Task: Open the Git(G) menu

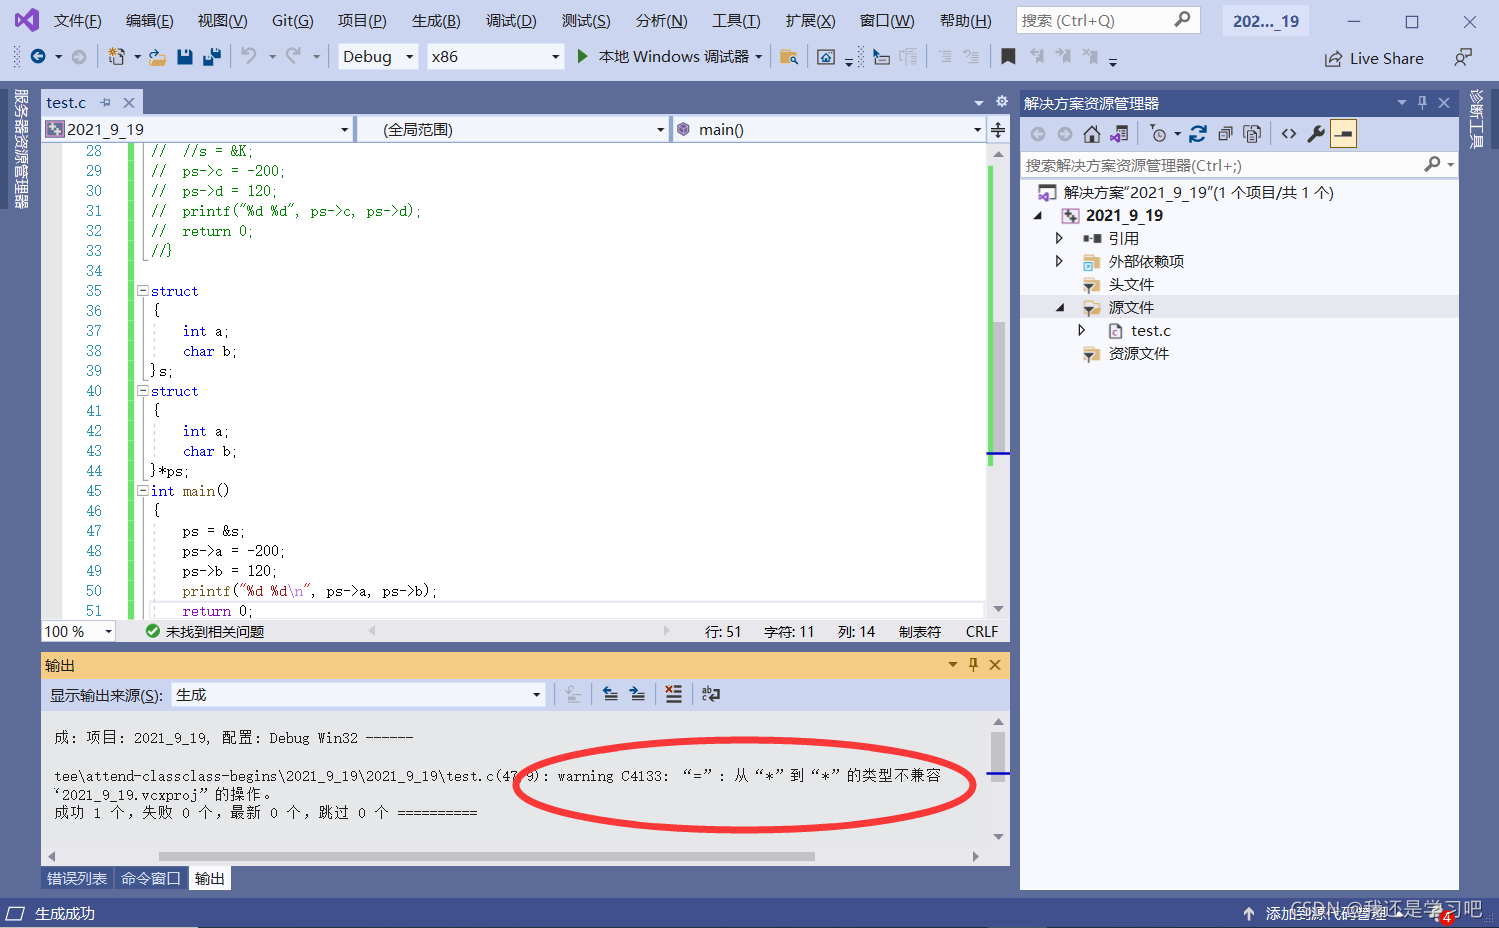Action: pyautogui.click(x=292, y=21)
